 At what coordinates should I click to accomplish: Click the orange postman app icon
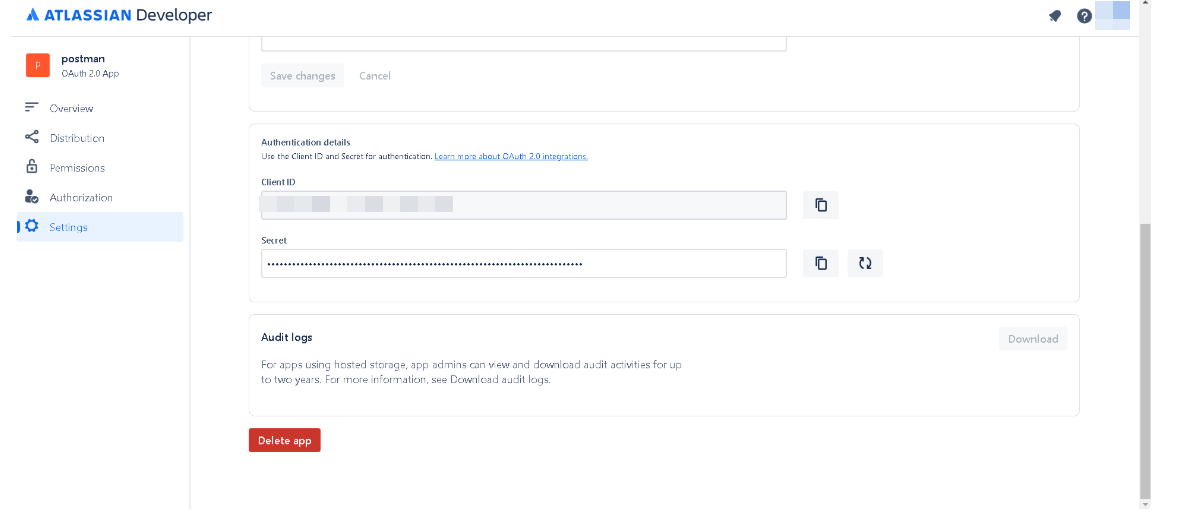tap(37, 66)
